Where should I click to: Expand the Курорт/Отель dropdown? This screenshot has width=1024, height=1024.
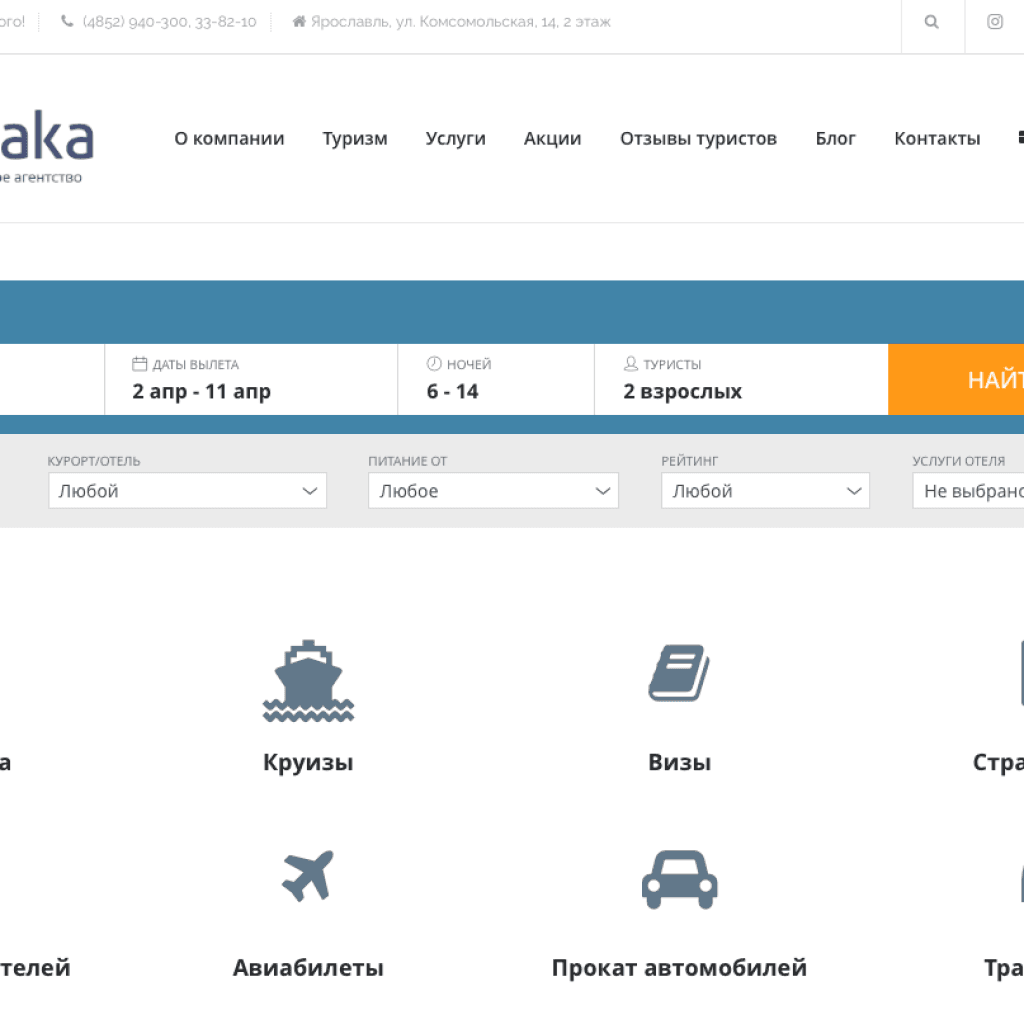point(187,491)
